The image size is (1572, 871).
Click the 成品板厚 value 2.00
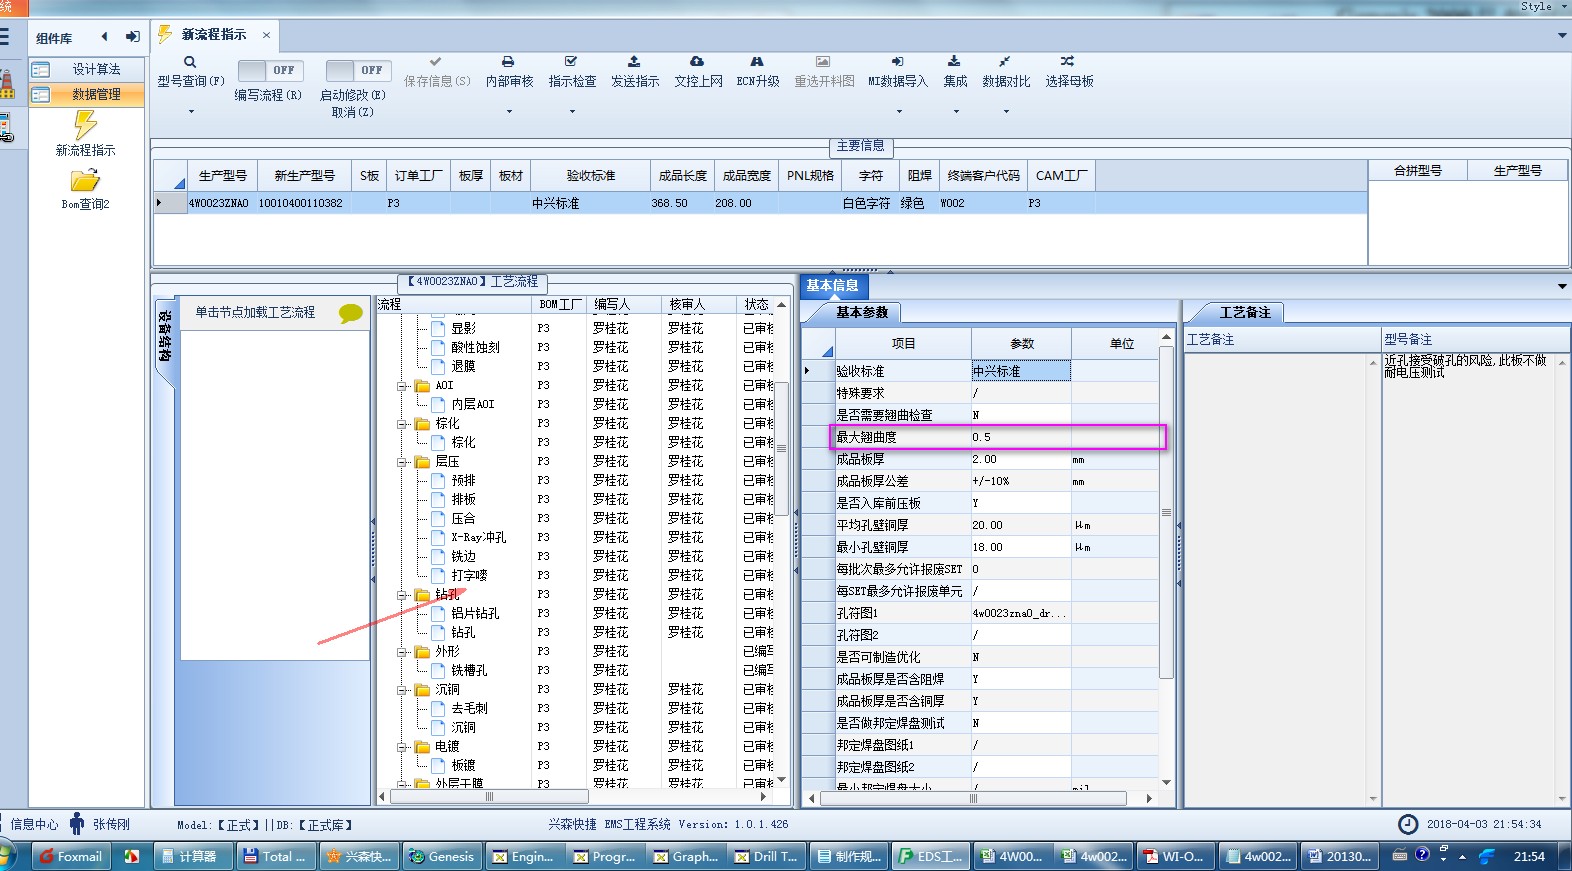(1020, 459)
